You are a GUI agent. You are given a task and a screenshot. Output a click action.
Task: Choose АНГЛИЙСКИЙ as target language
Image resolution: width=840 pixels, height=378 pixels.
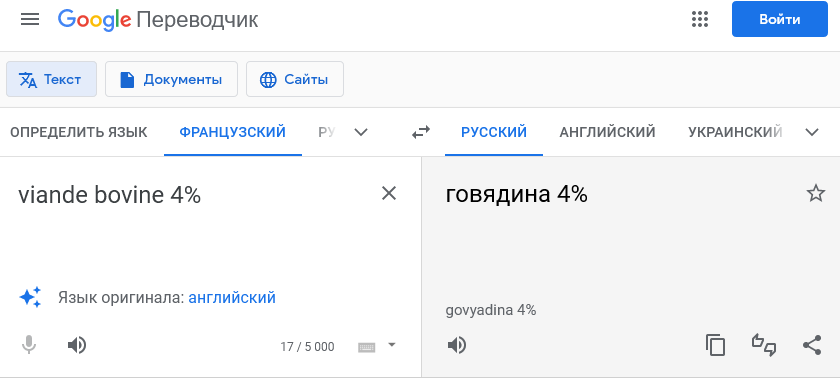(608, 132)
